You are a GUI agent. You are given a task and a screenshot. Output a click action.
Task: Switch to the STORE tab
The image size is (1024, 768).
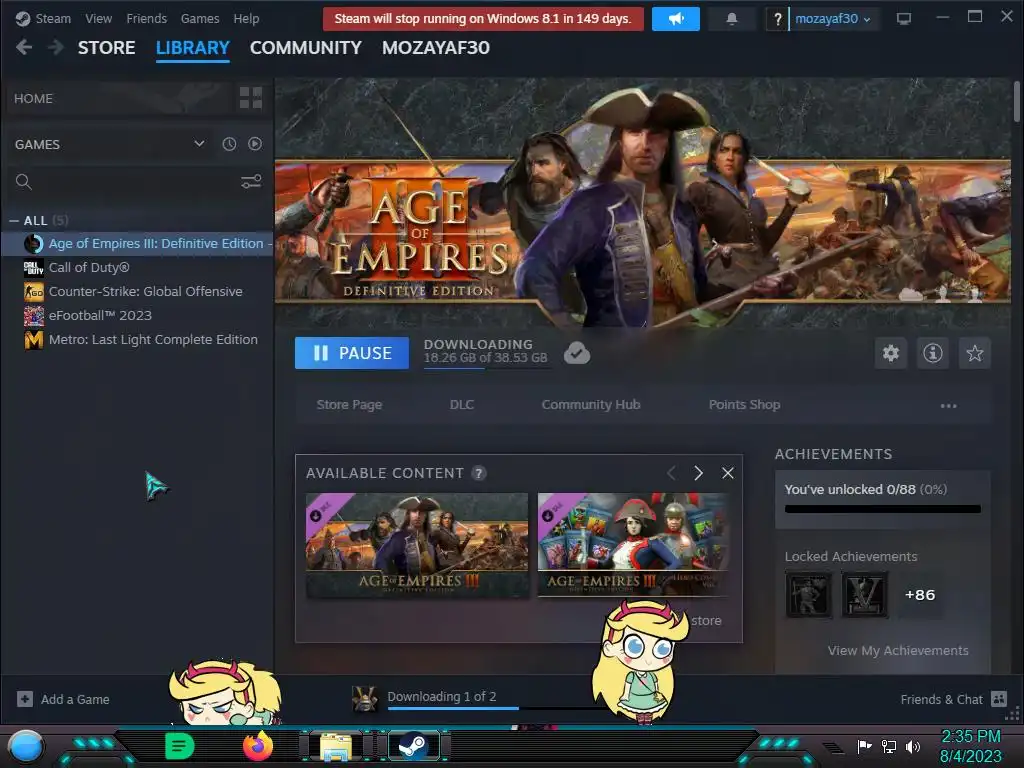point(106,48)
